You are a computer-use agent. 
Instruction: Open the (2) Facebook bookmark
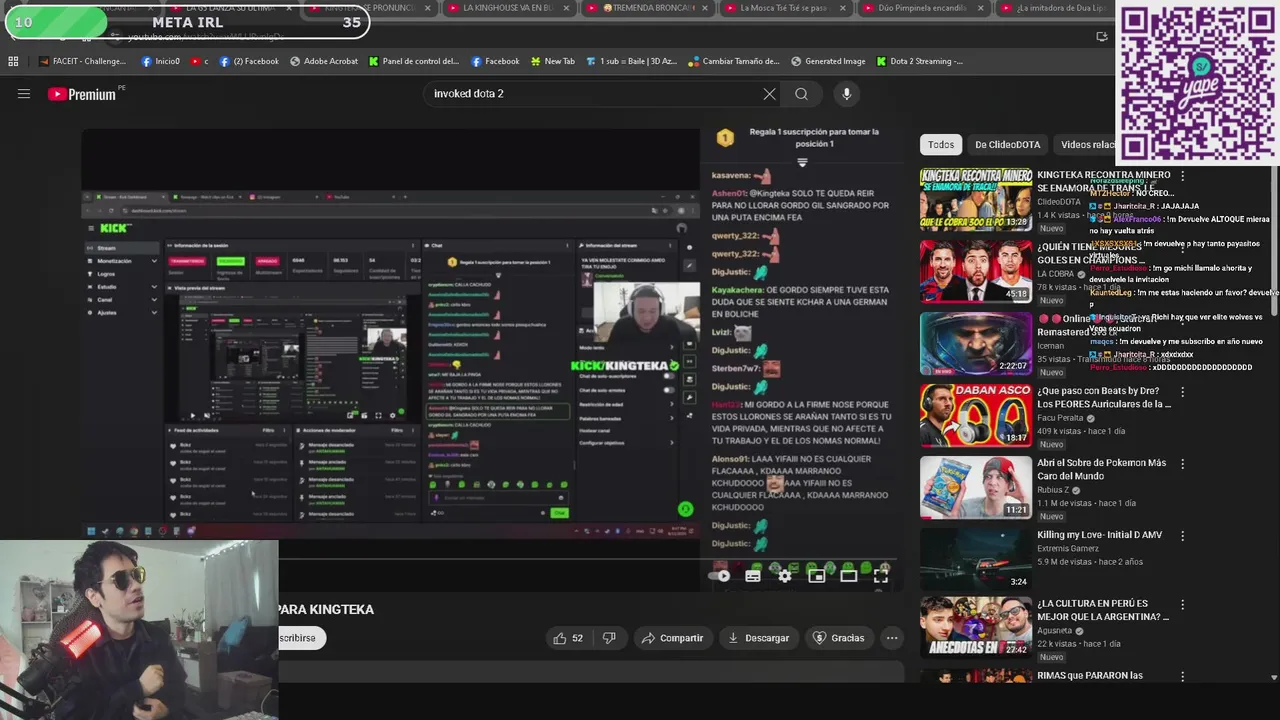click(x=249, y=61)
